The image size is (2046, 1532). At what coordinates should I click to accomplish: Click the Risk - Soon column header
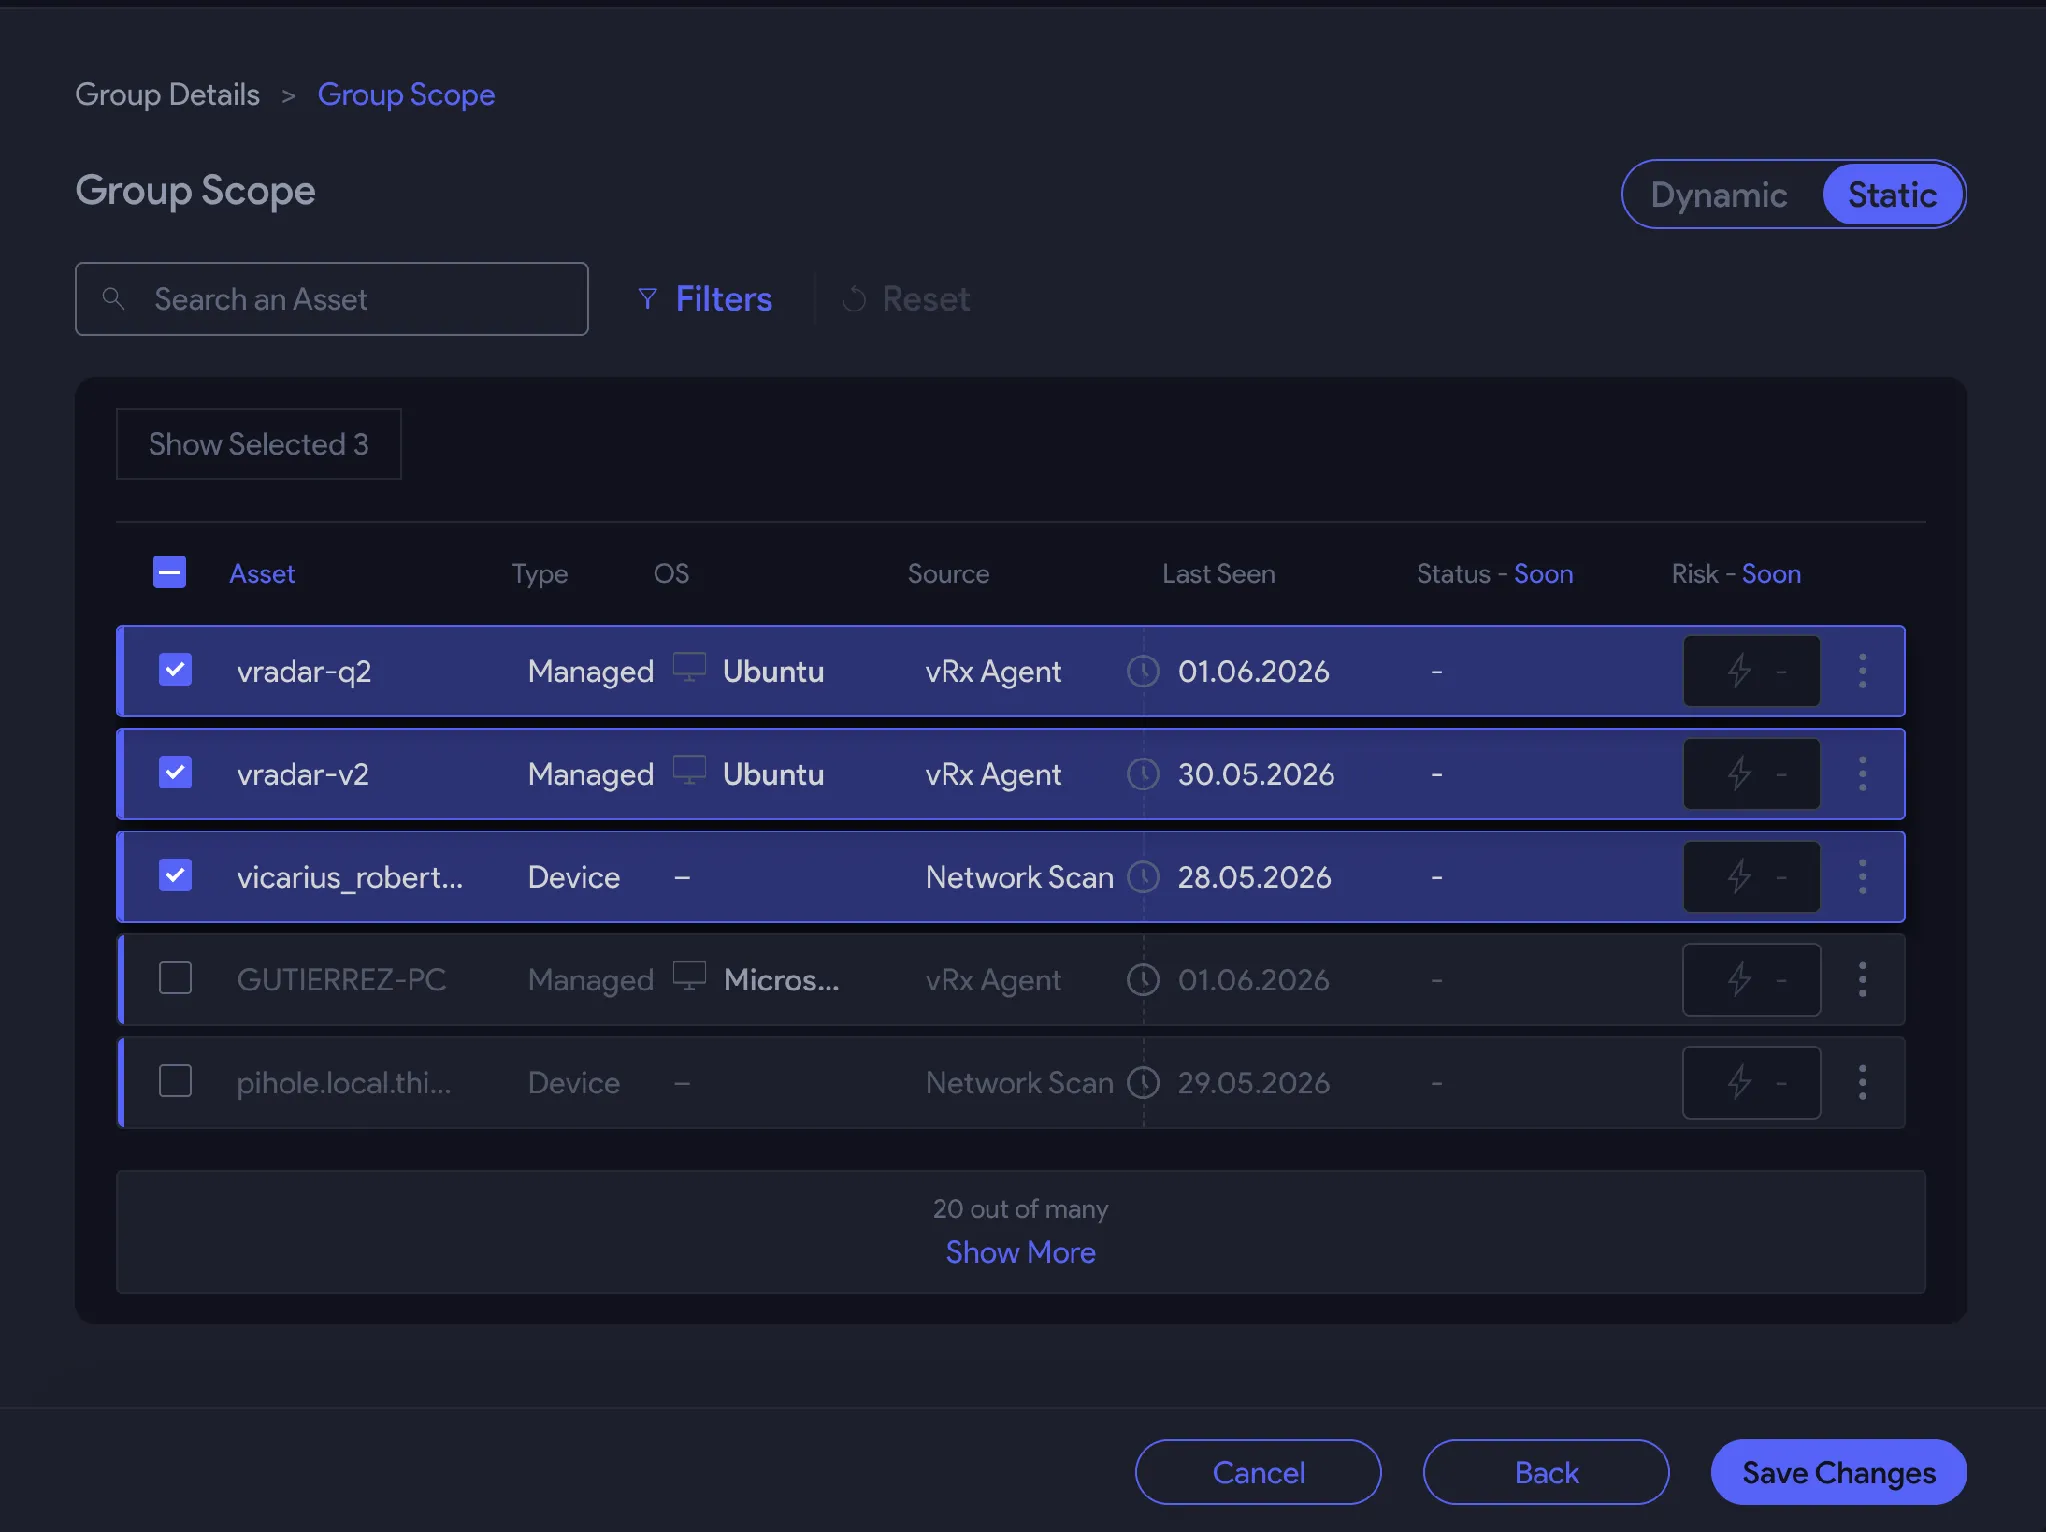1736,574
